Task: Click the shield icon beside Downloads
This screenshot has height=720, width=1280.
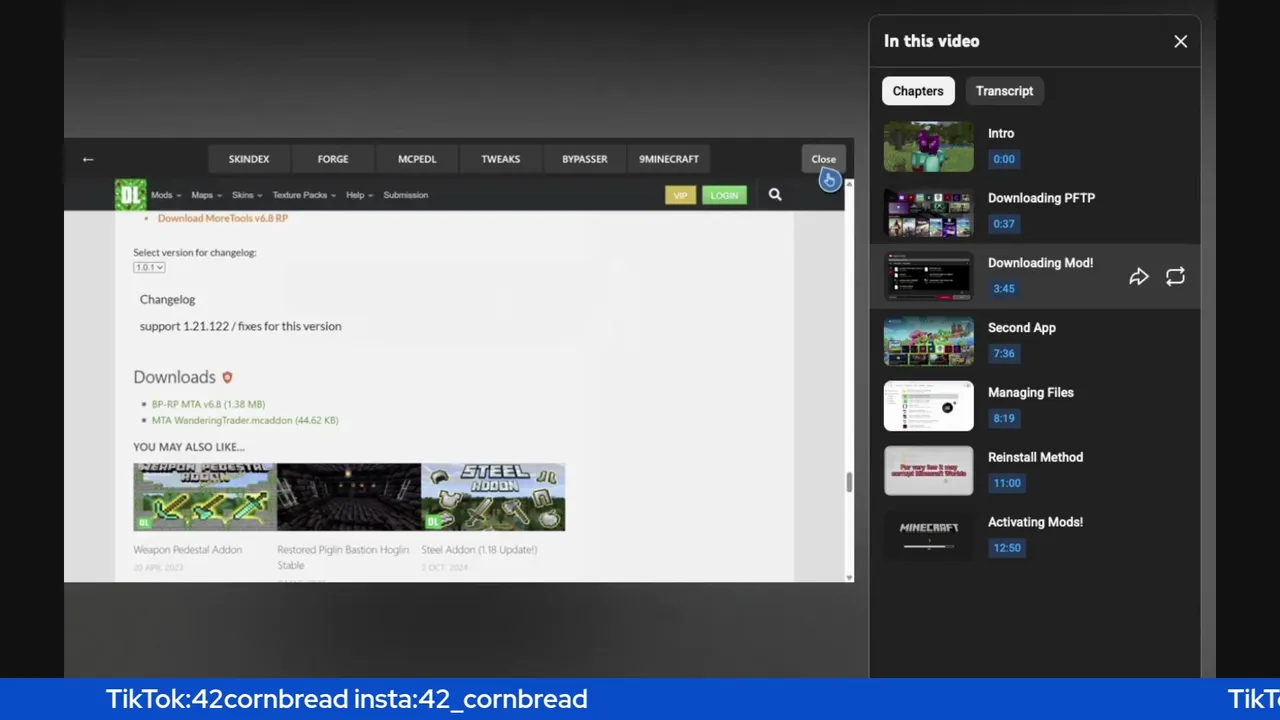Action: (227, 377)
